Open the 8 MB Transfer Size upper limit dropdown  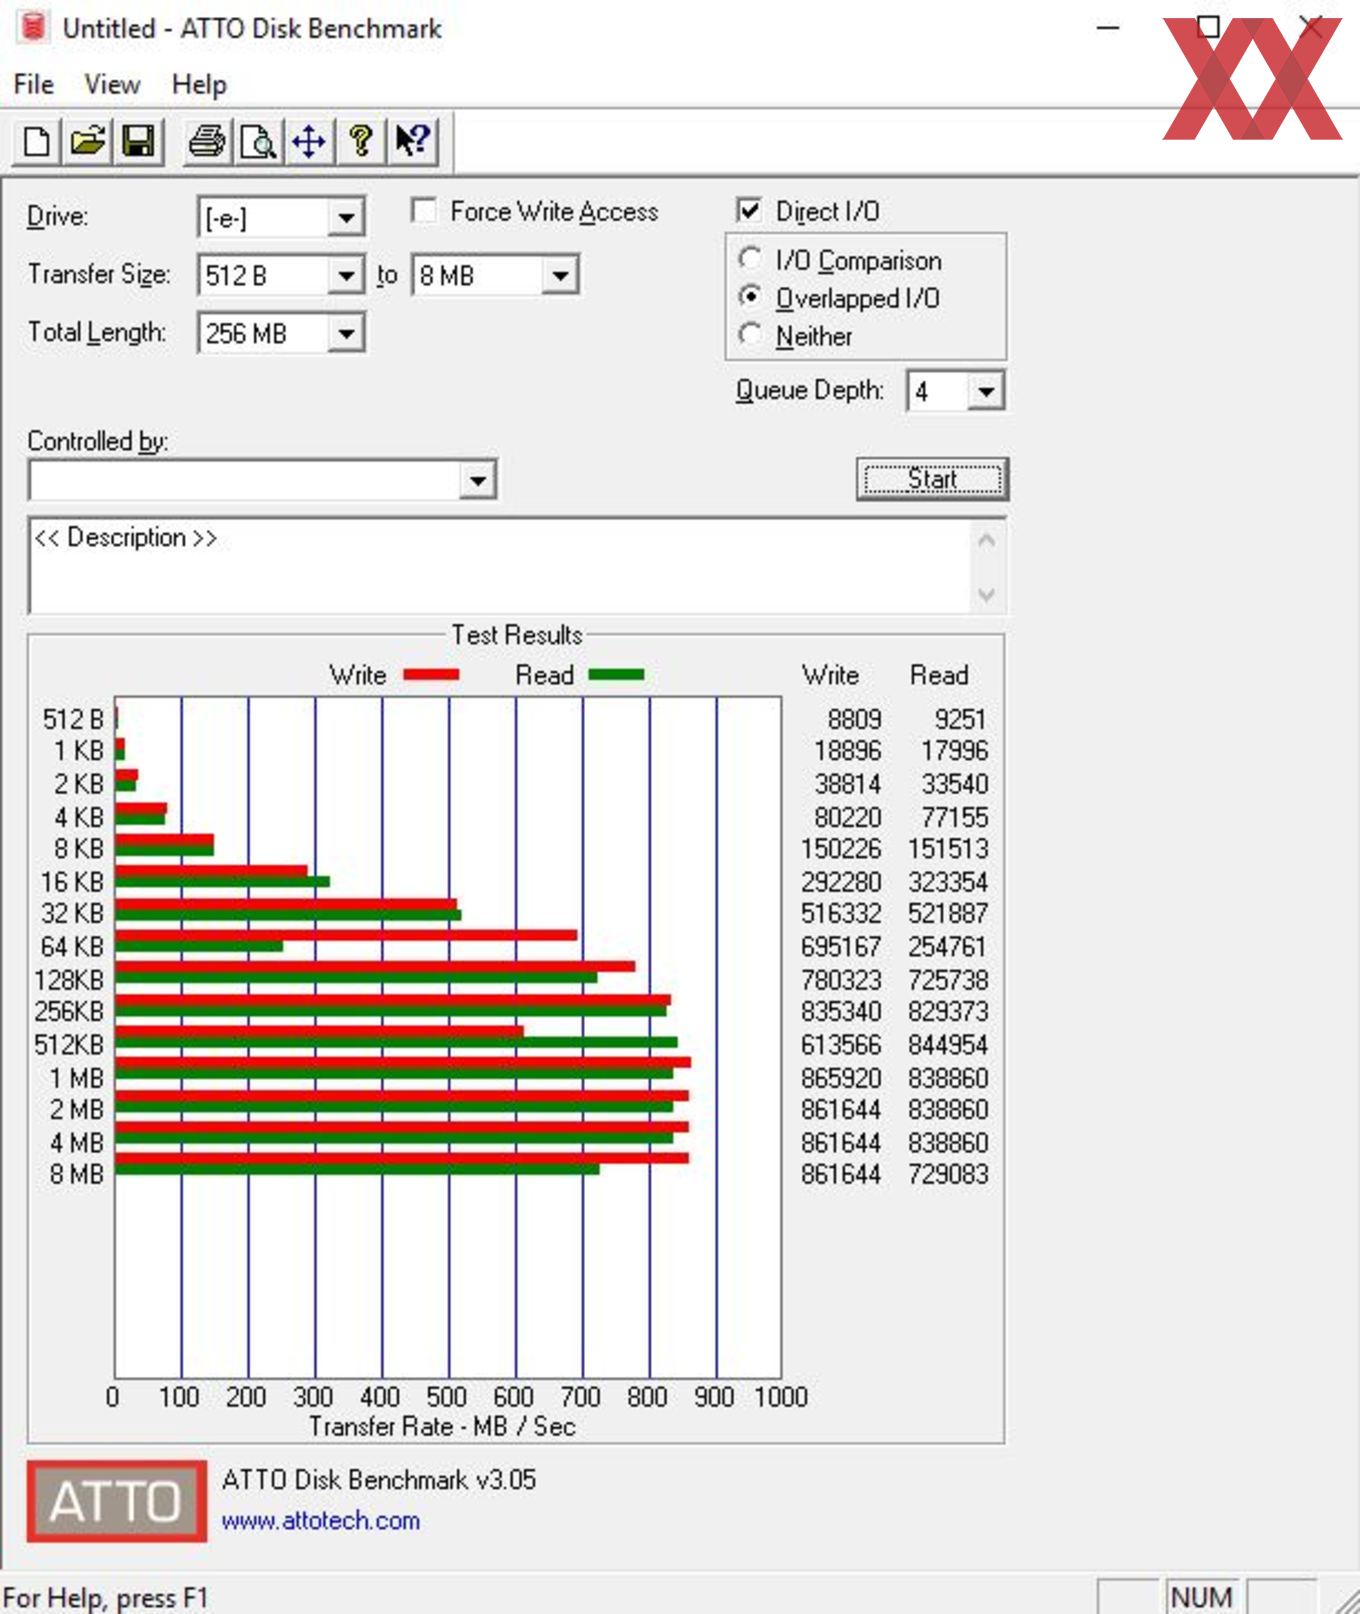[560, 275]
